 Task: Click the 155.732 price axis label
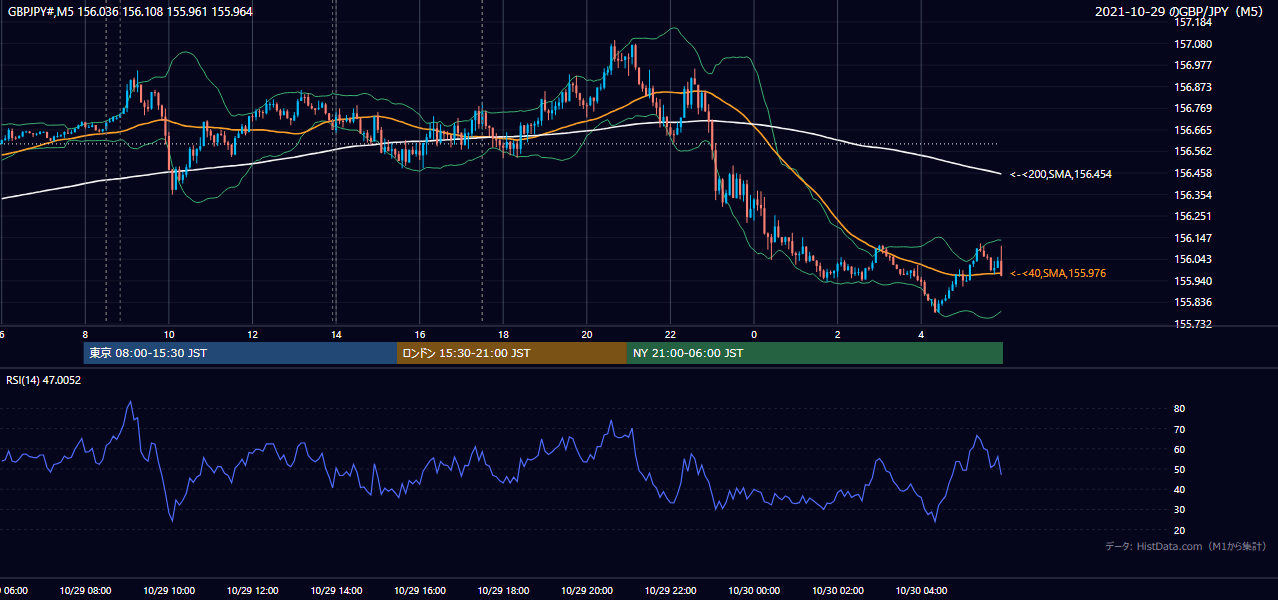(x=1193, y=324)
